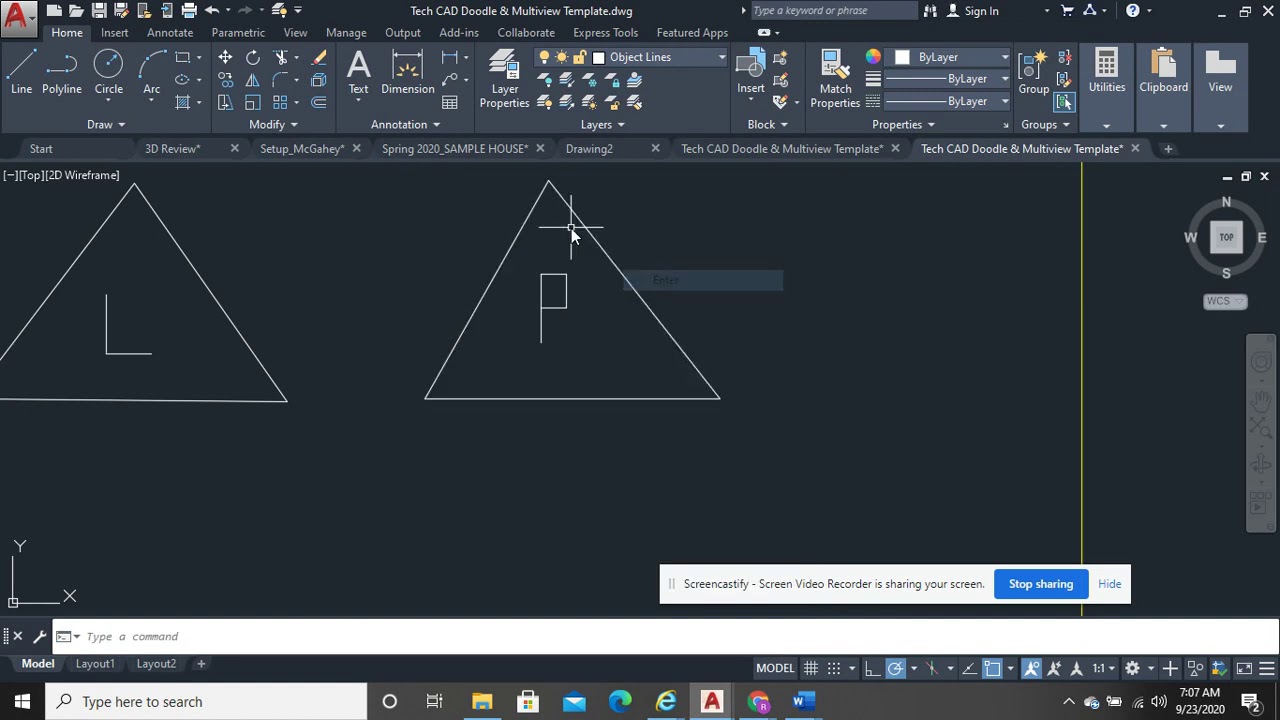Select the Rotate tool
Screen dimensions: 1280x720
pos(253,58)
